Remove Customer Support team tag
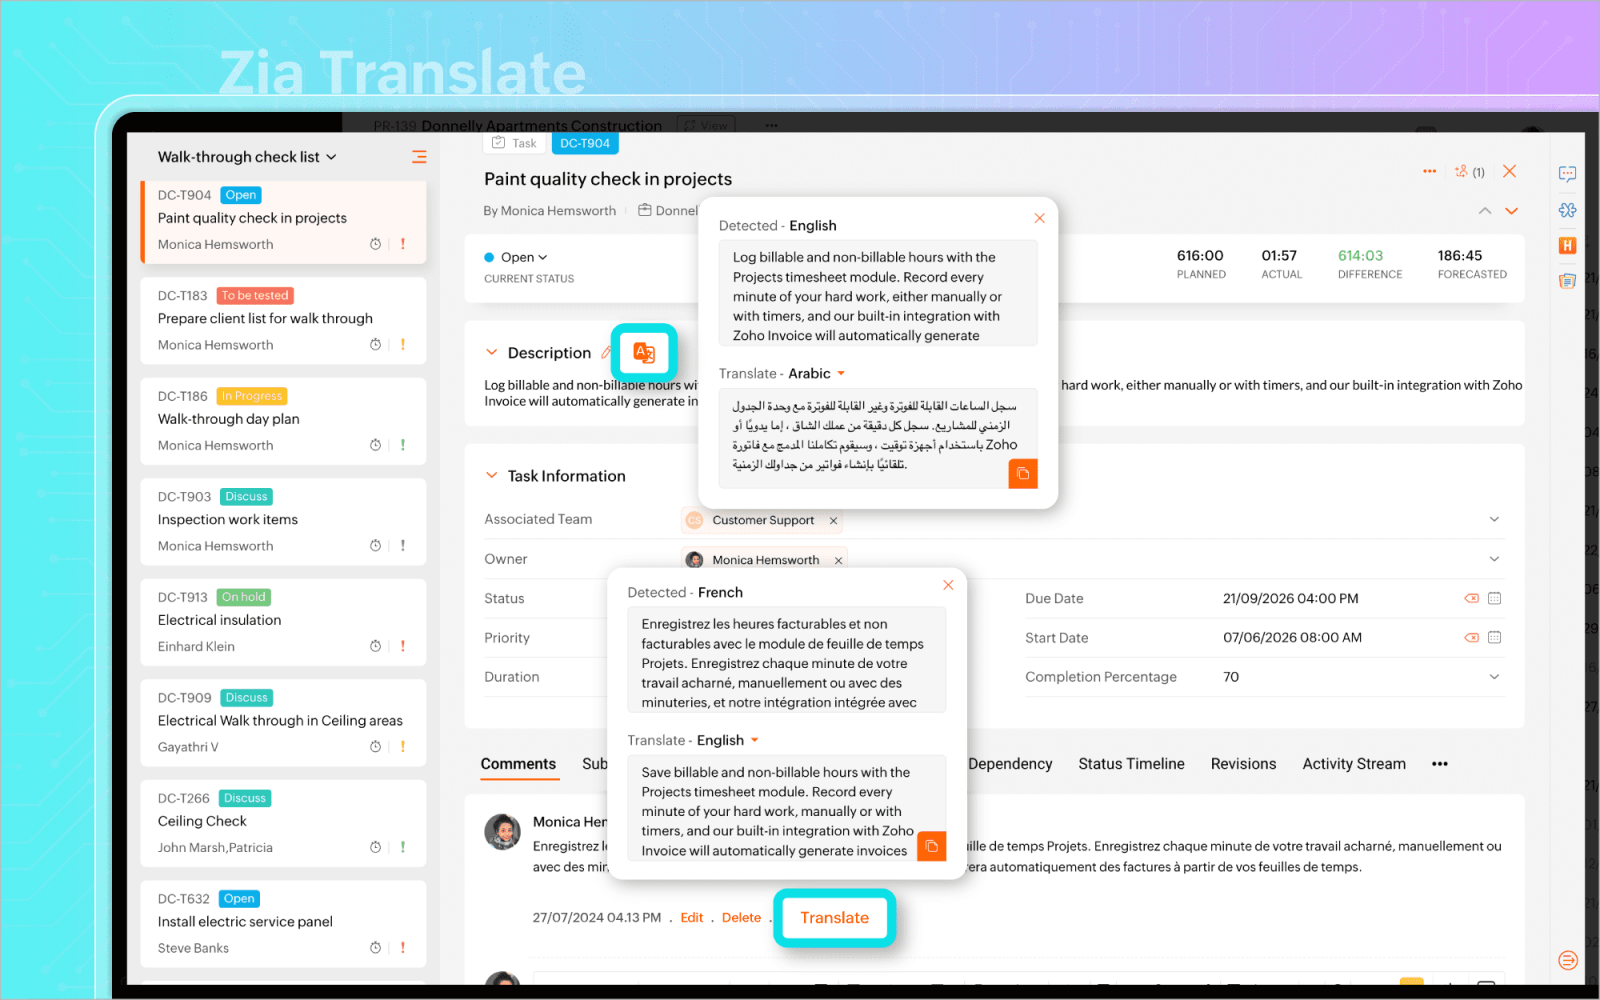This screenshot has width=1600, height=1000. click(833, 520)
